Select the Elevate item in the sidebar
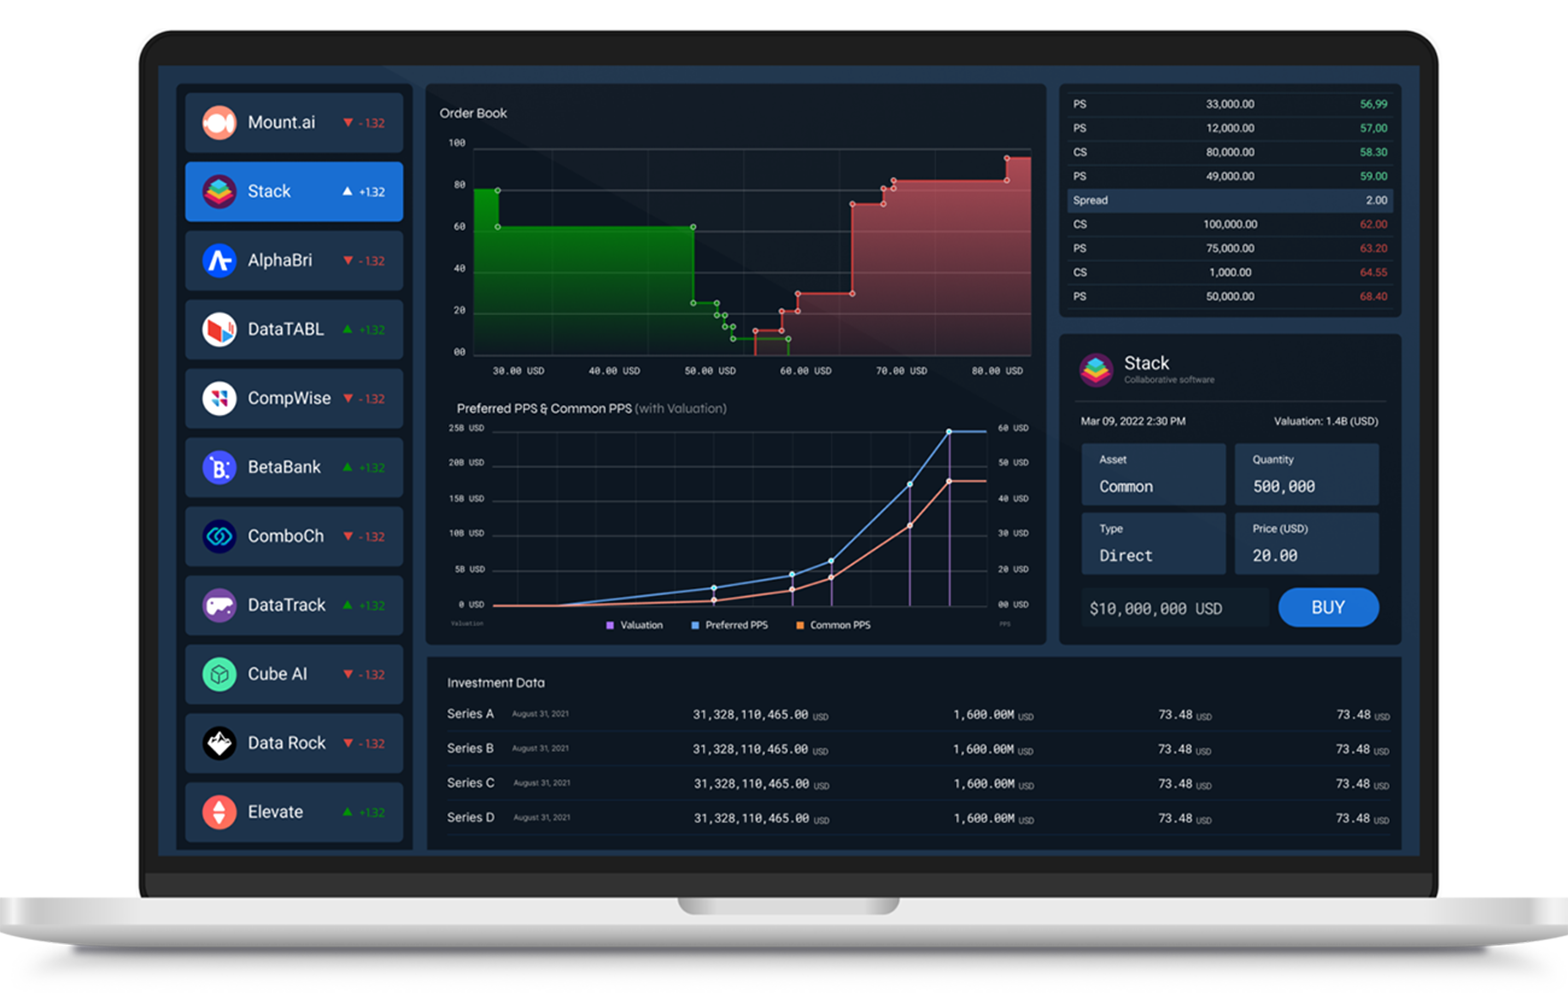The width and height of the screenshot is (1568, 1000). tap(294, 813)
